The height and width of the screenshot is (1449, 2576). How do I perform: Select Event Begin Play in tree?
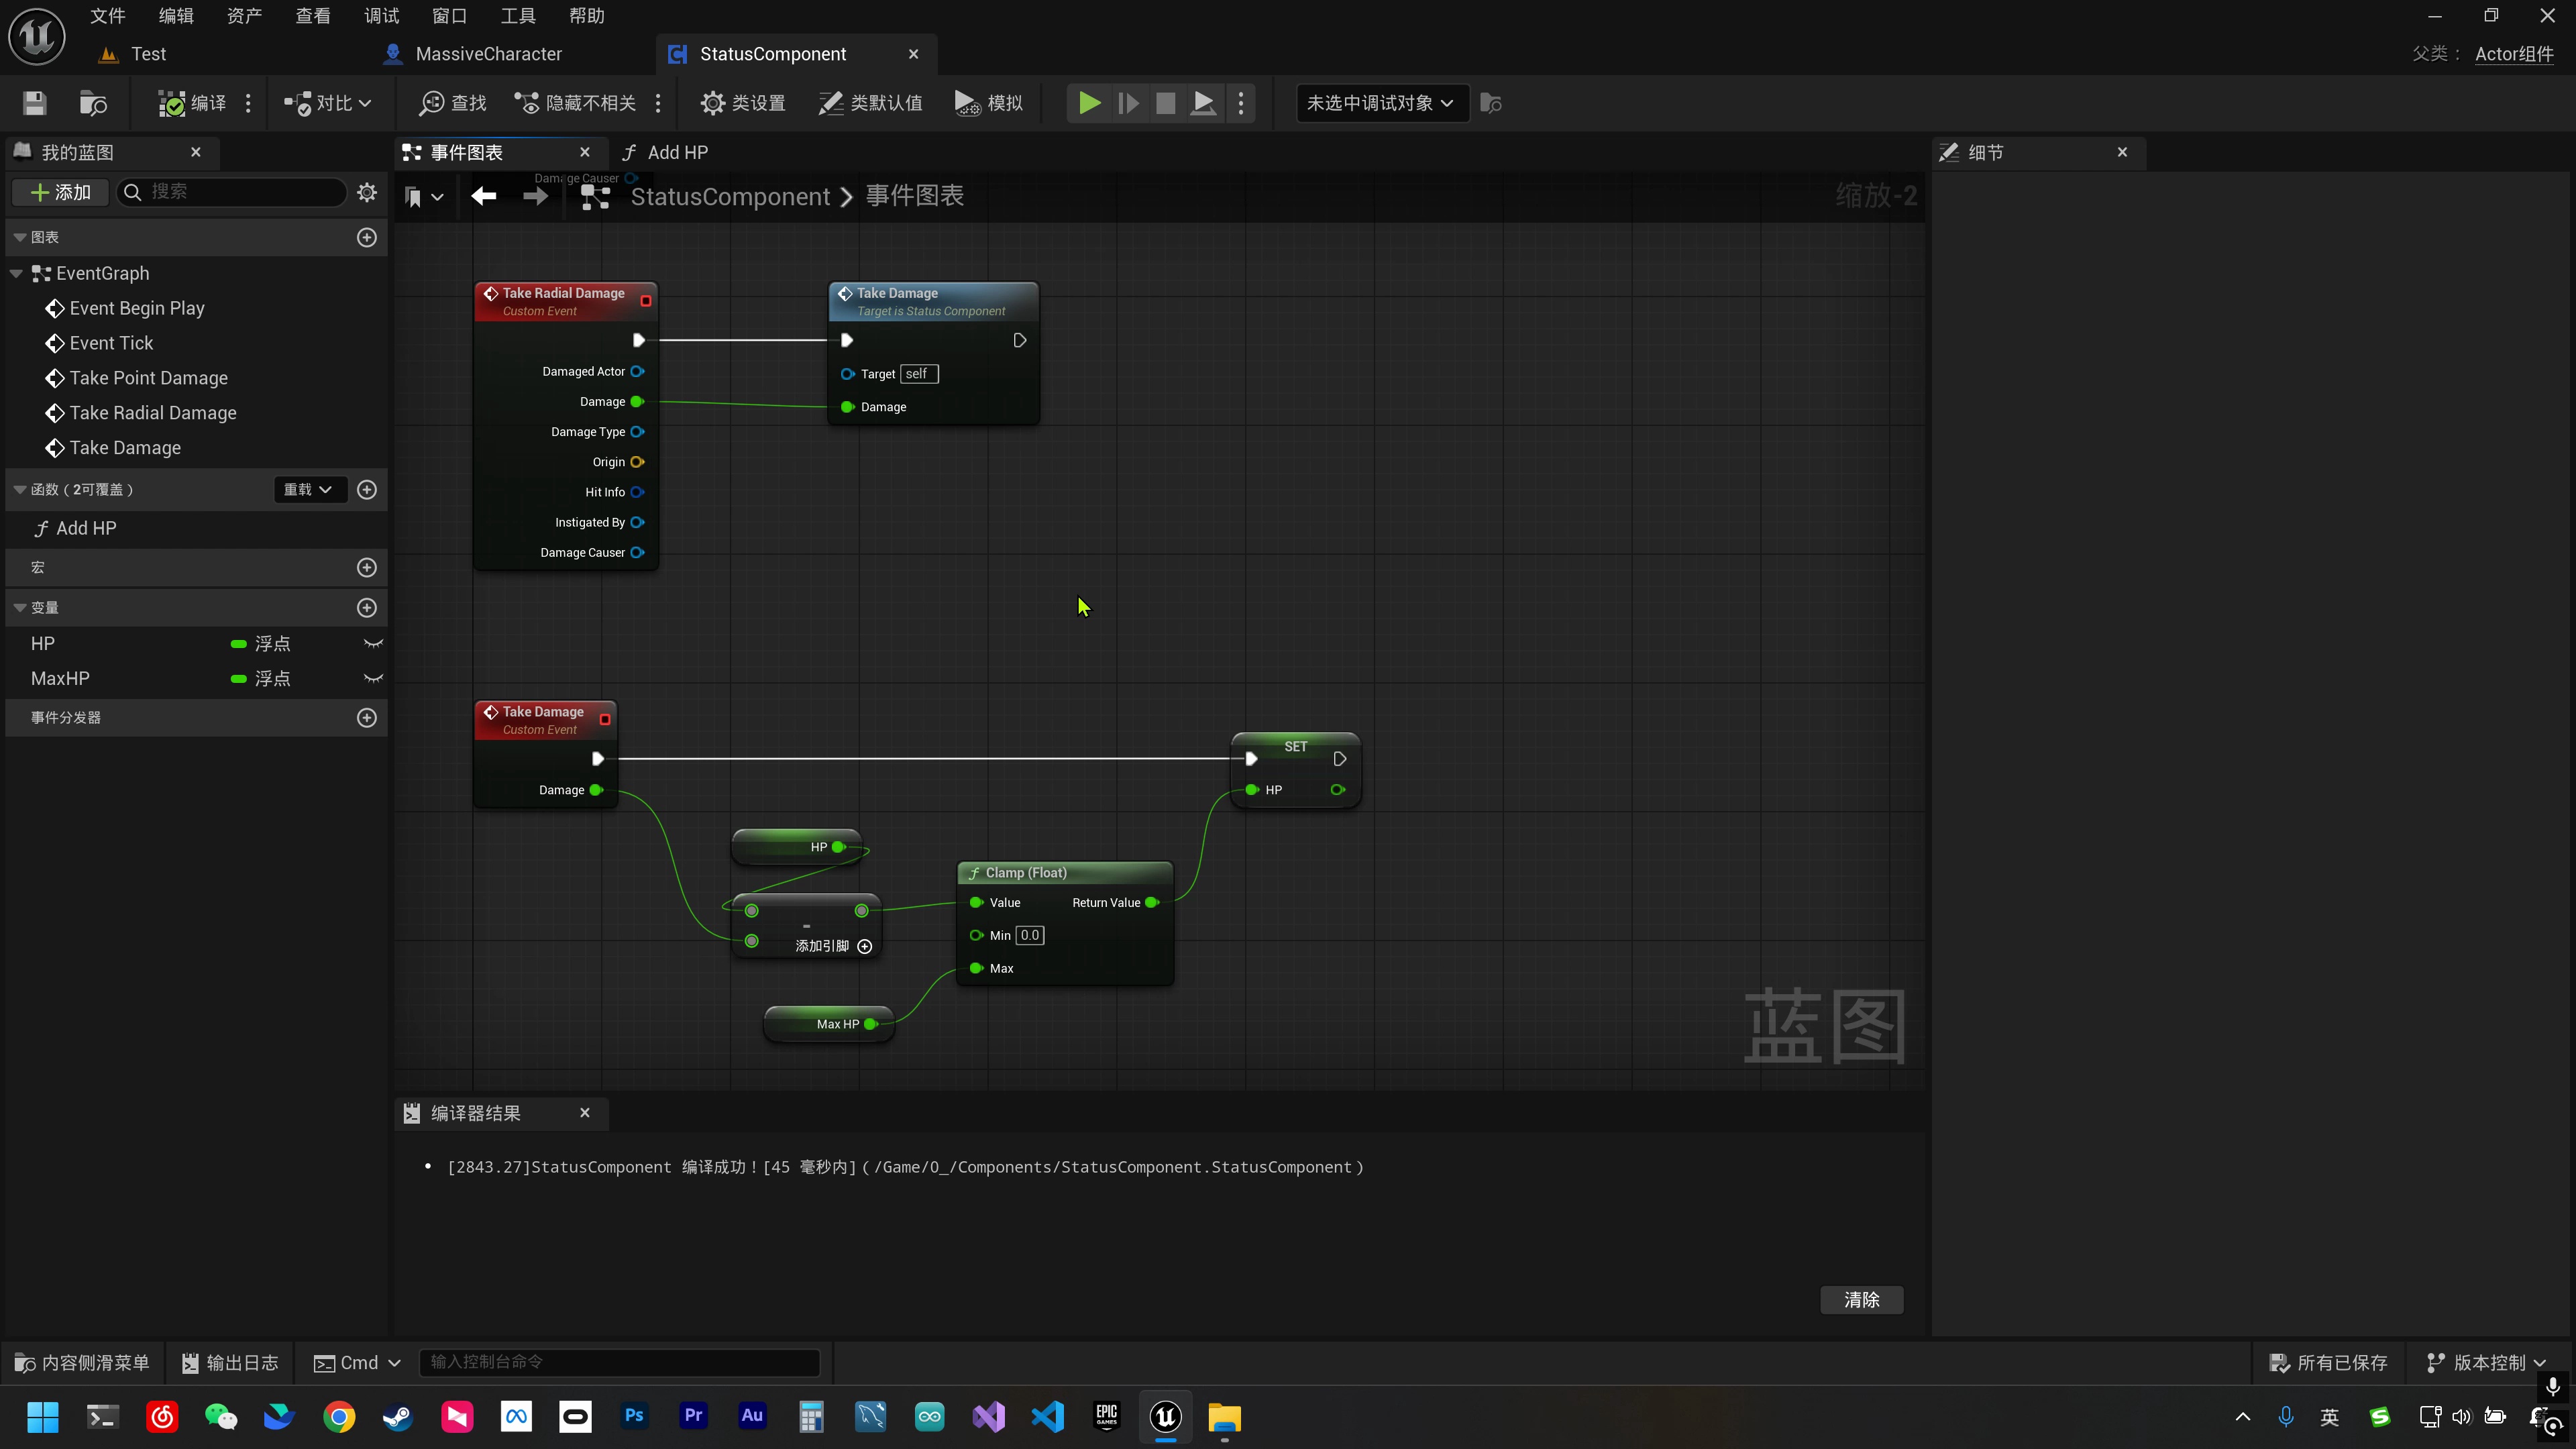point(136,308)
